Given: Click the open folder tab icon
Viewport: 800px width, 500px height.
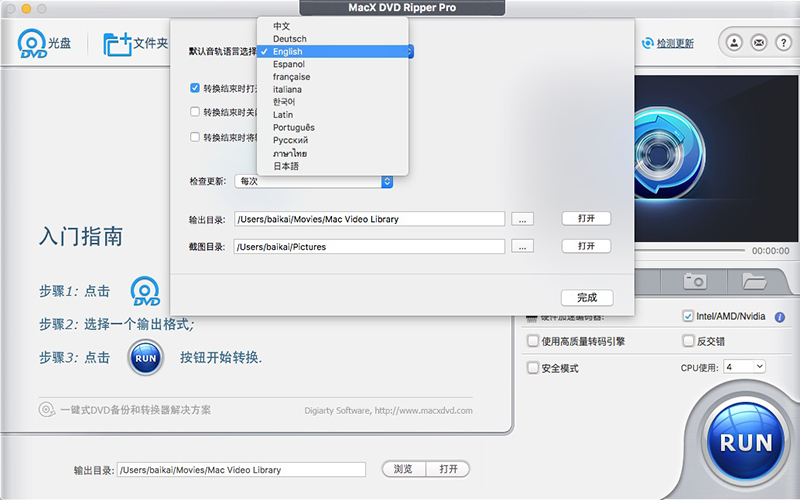Looking at the screenshot, I should pyautogui.click(x=754, y=281).
